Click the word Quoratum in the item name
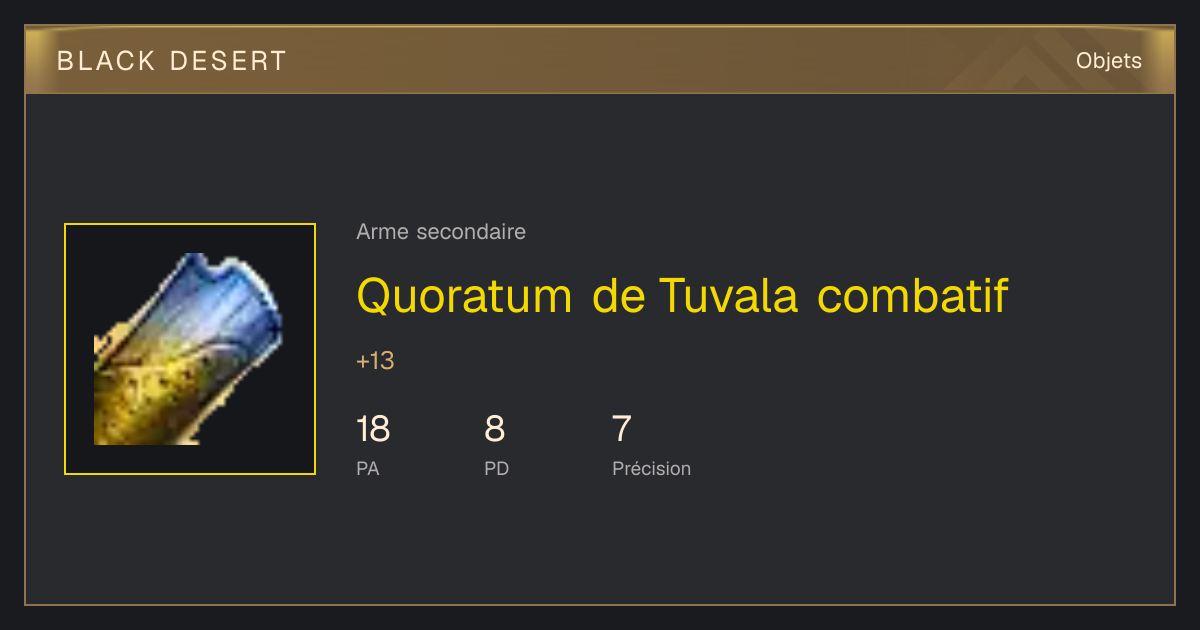 (465, 297)
